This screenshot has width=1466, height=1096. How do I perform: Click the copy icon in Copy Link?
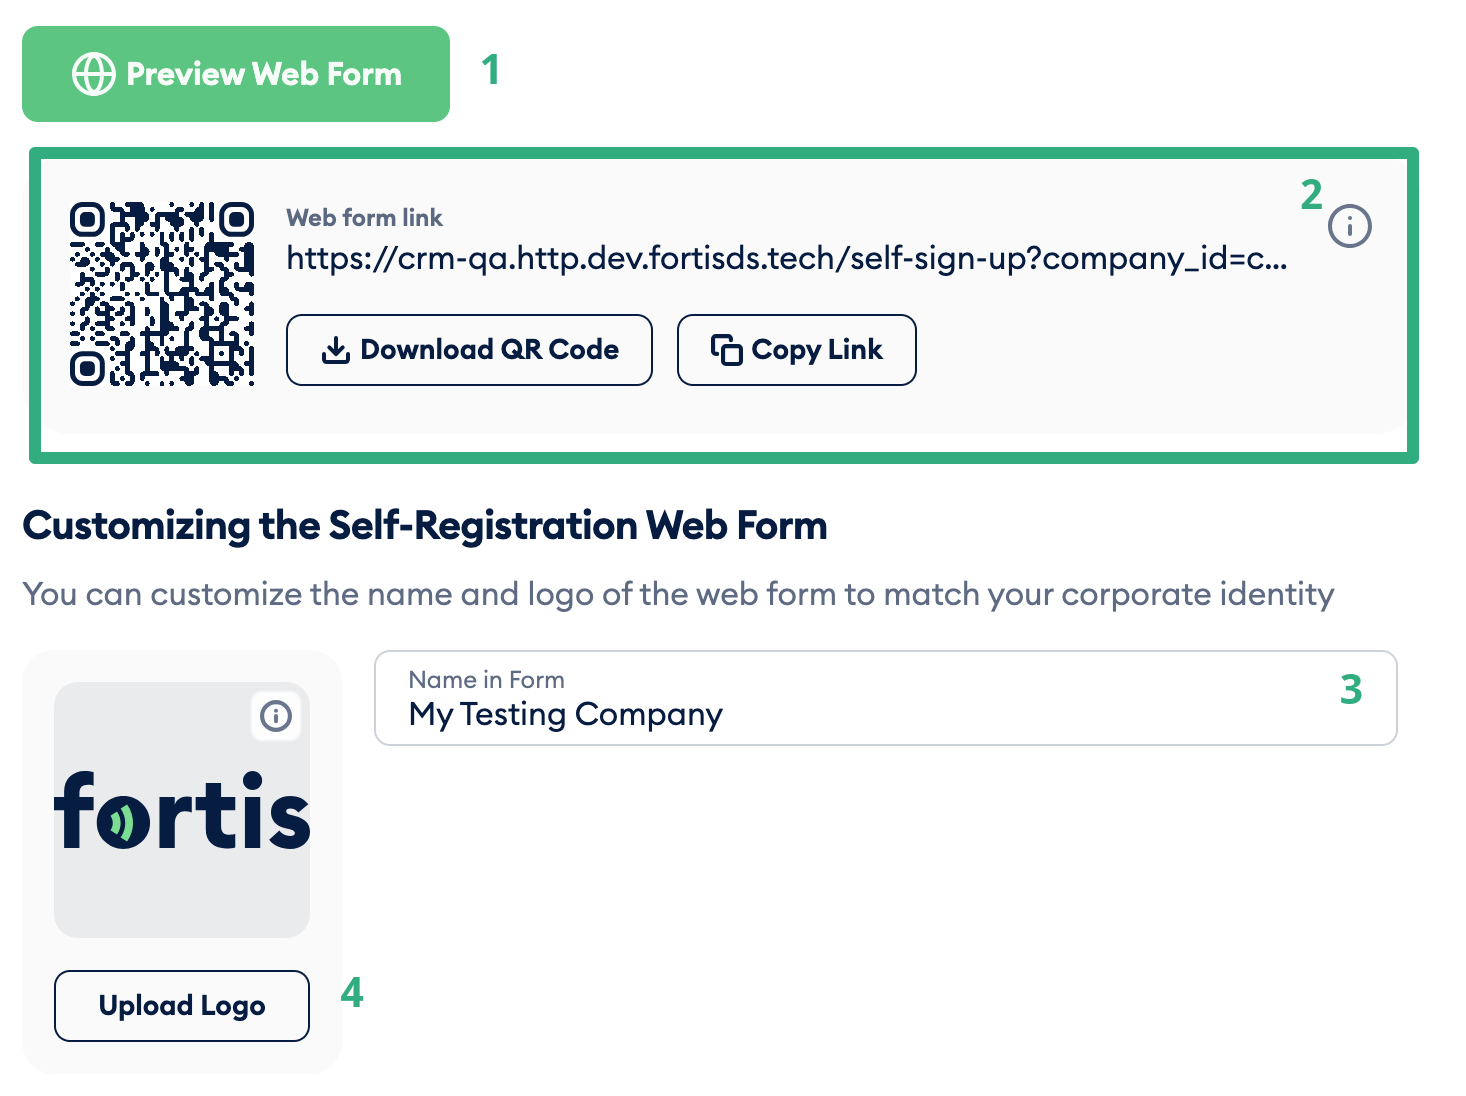point(727,350)
